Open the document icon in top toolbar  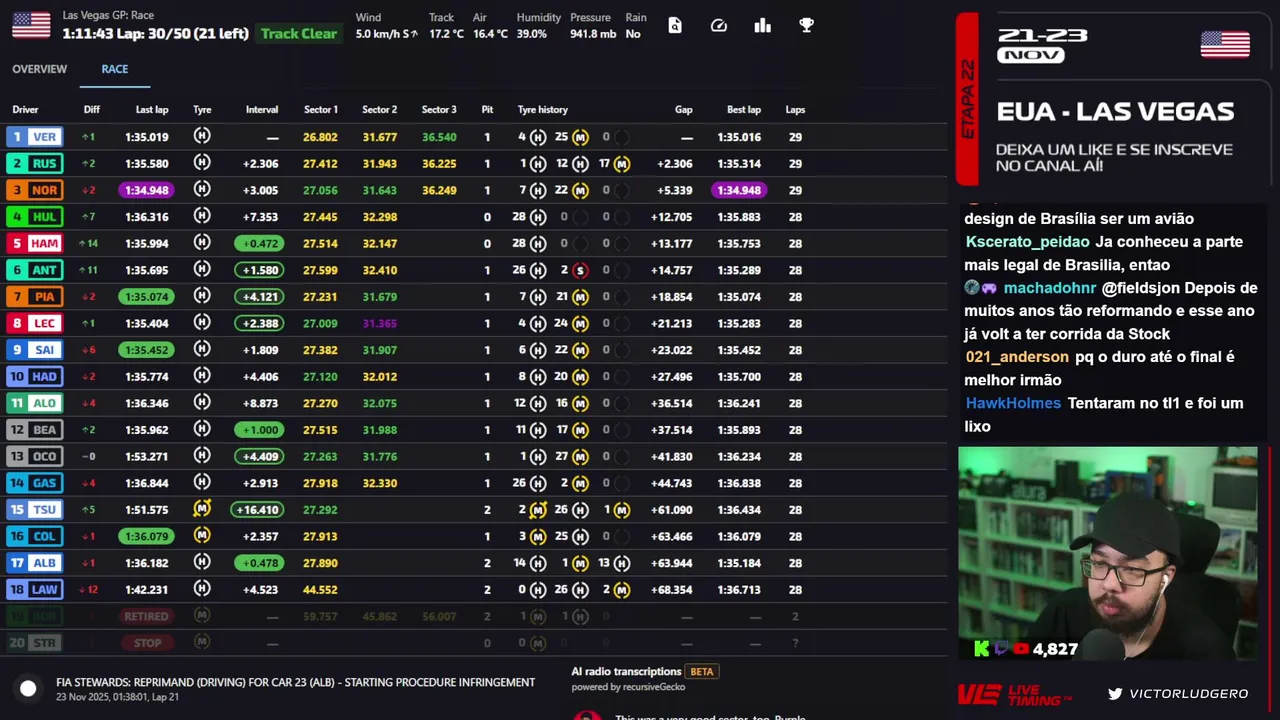pos(675,25)
